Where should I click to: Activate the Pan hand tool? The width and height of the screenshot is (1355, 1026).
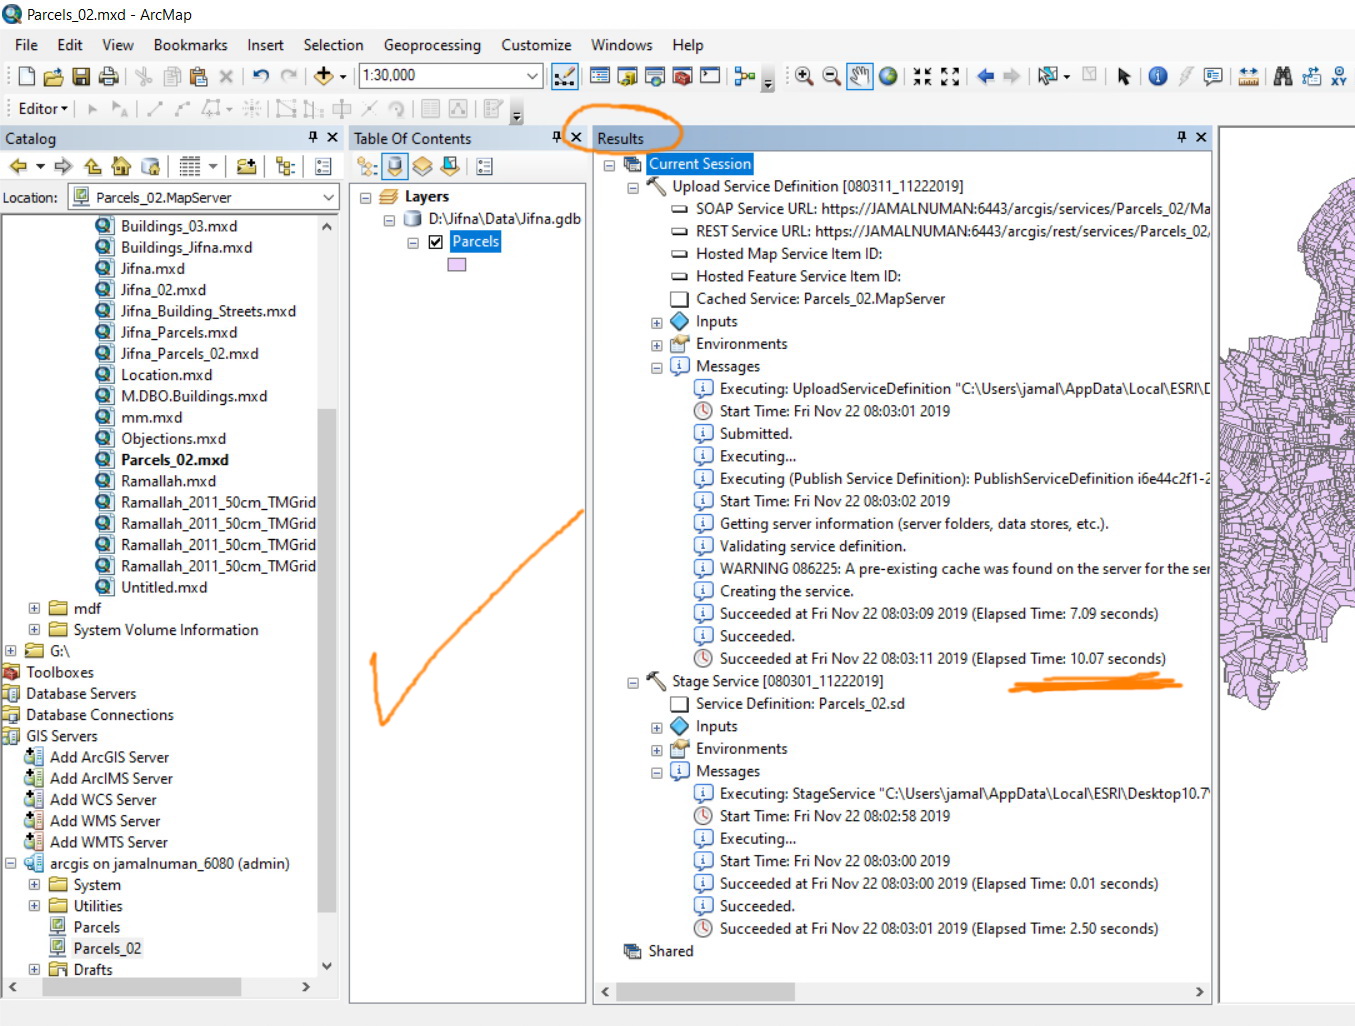[859, 76]
